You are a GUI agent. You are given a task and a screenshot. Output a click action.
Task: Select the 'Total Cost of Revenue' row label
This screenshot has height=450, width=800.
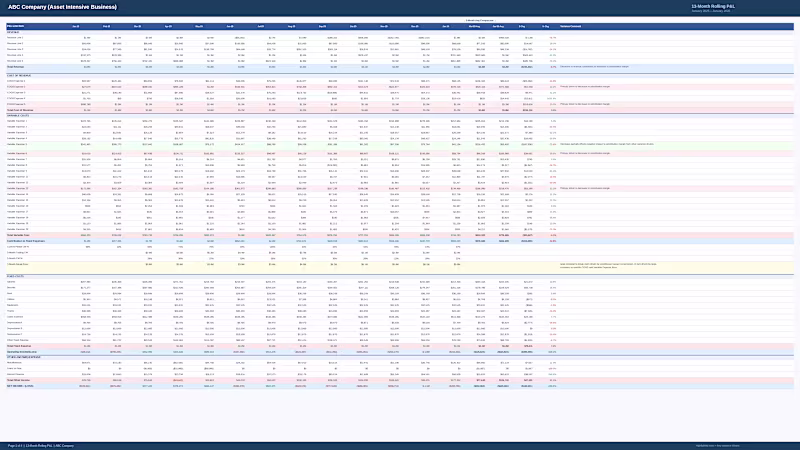pos(20,110)
